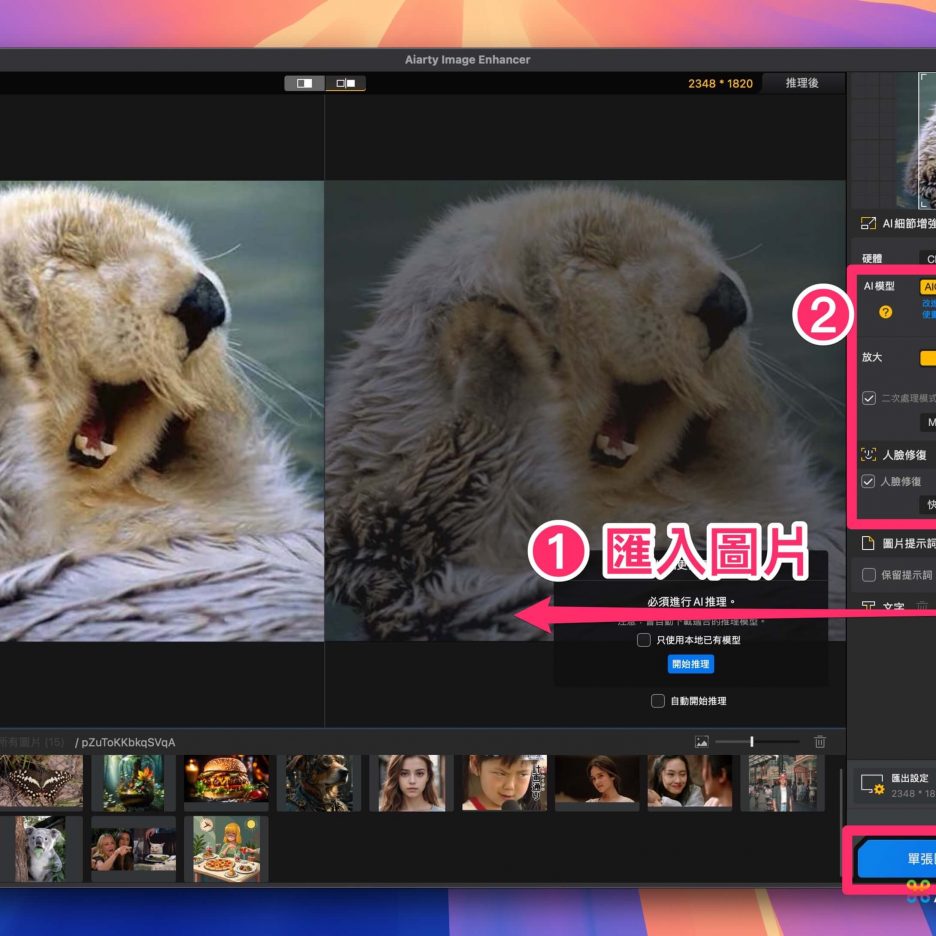This screenshot has width=936, height=936.
Task: Uncheck the 人臉修復 checkbox
Action: coord(868,481)
